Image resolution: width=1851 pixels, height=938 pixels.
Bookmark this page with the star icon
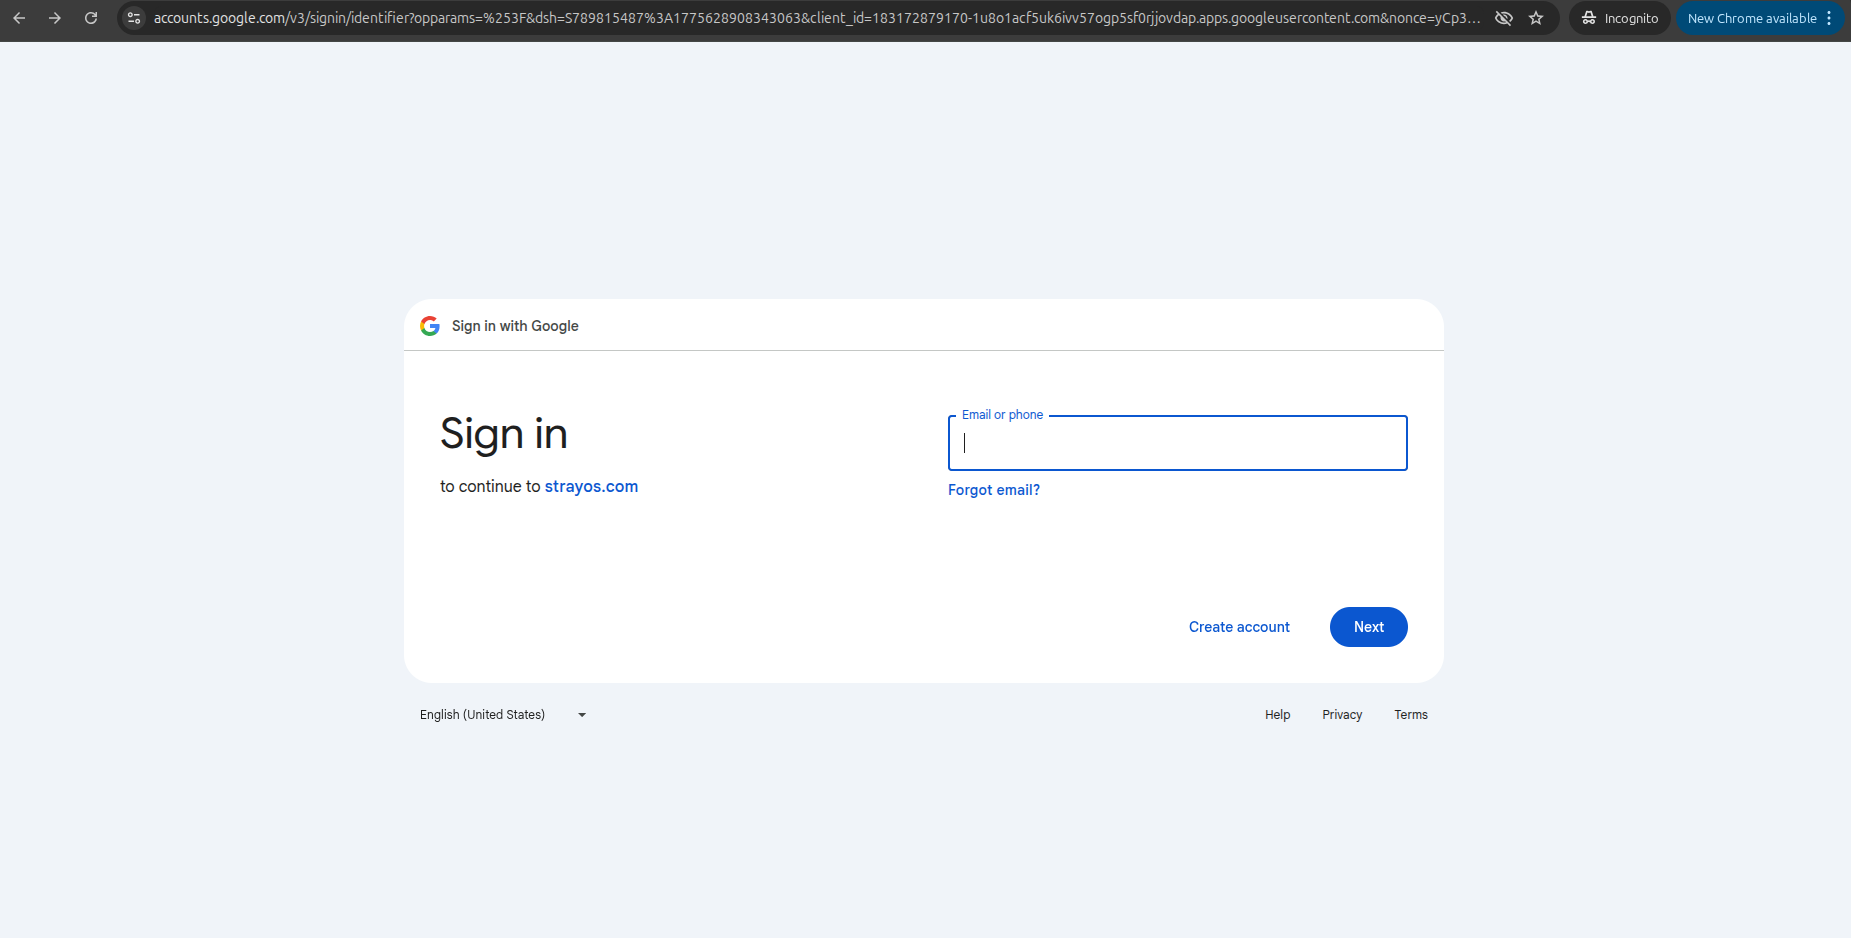click(1536, 18)
